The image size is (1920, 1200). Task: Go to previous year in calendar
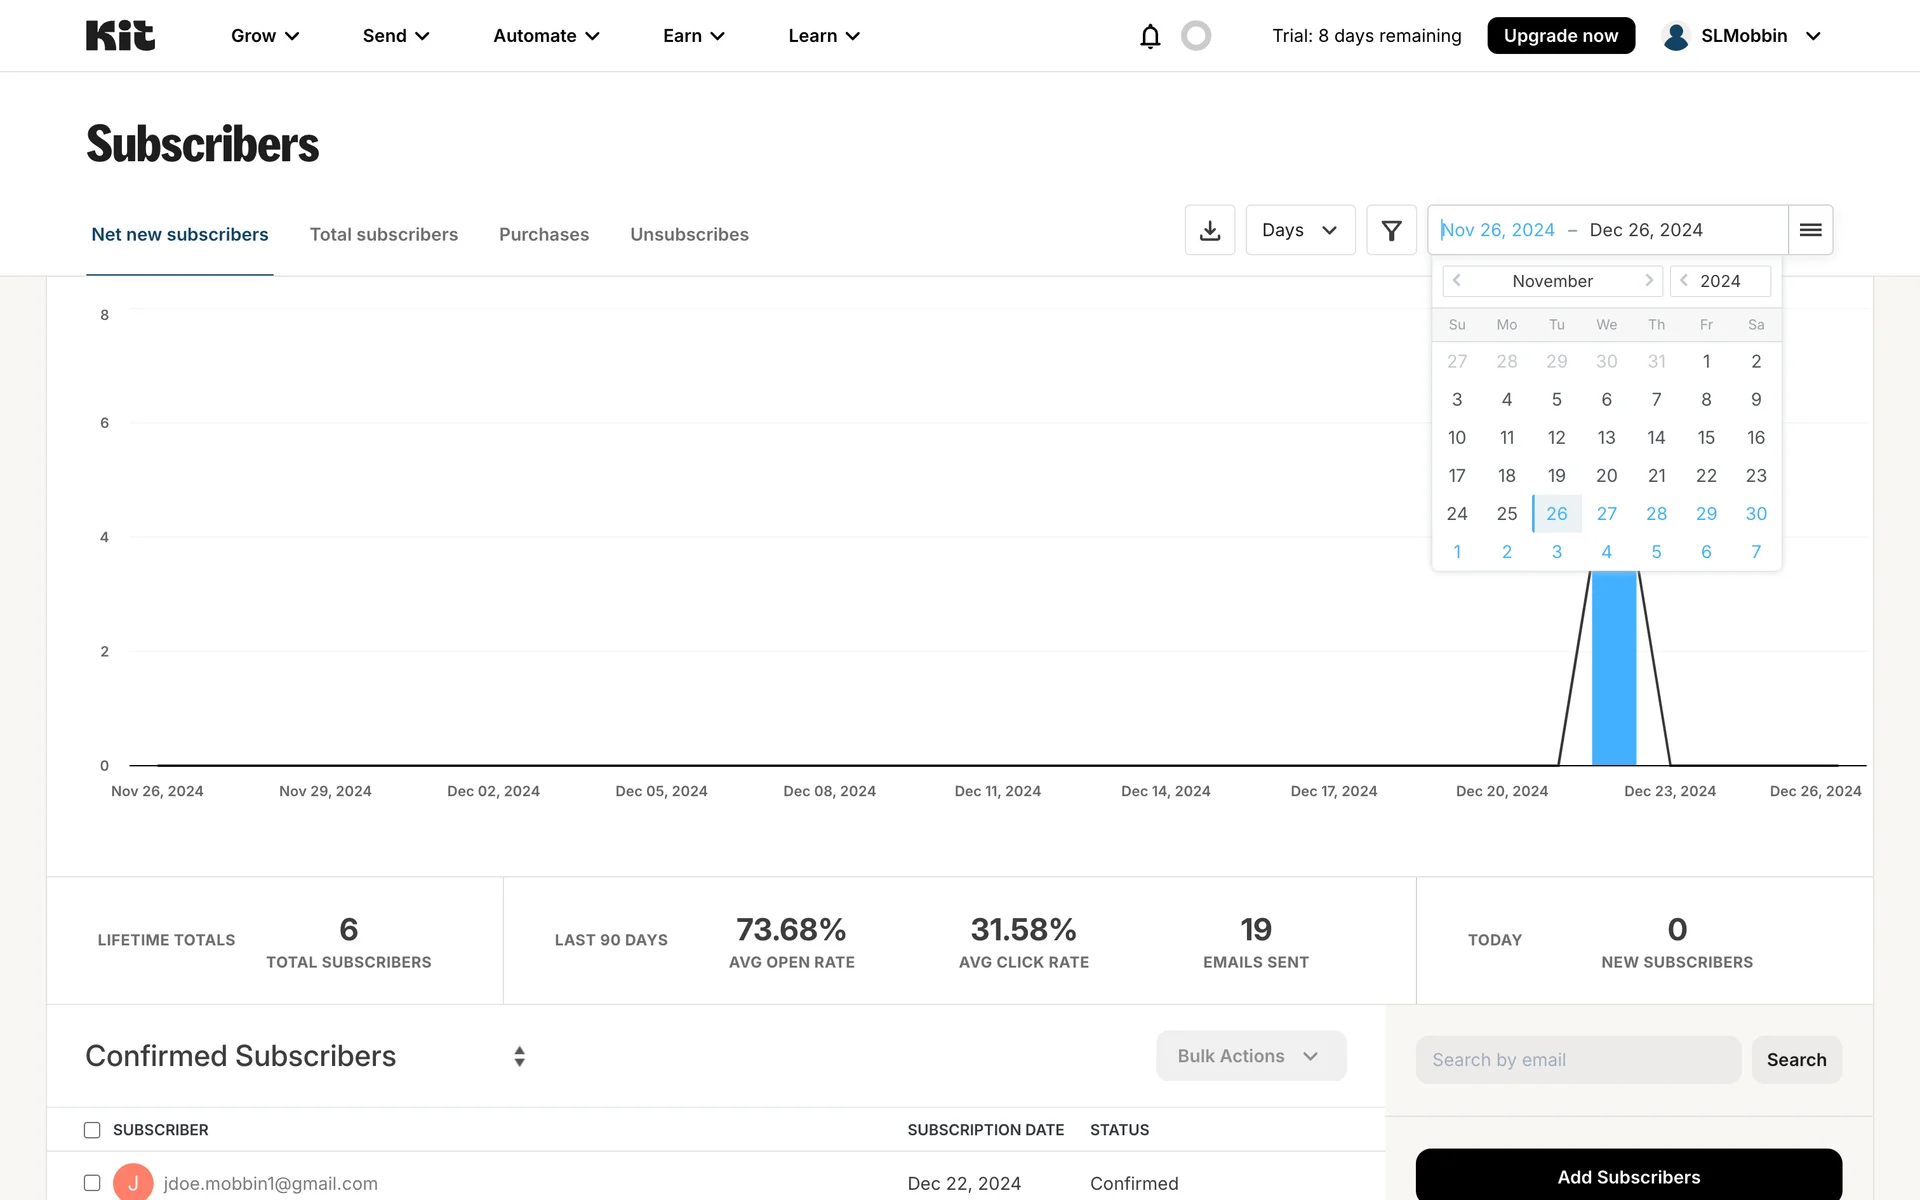point(1685,281)
